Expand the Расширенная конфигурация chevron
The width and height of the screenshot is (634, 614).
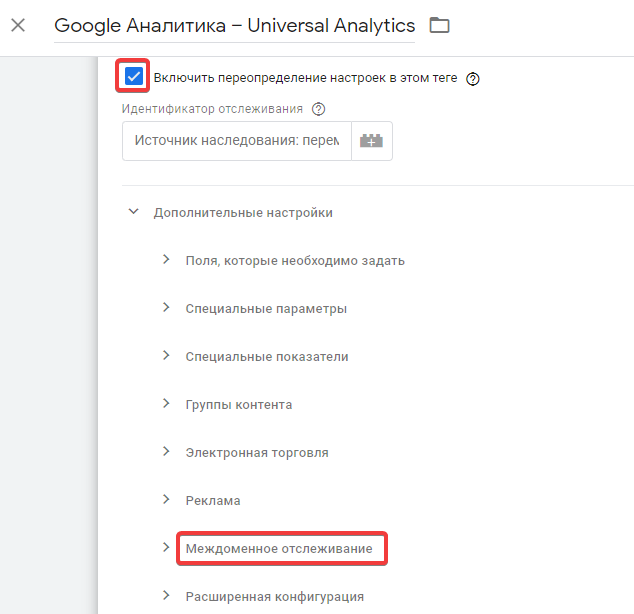pyautogui.click(x=166, y=595)
